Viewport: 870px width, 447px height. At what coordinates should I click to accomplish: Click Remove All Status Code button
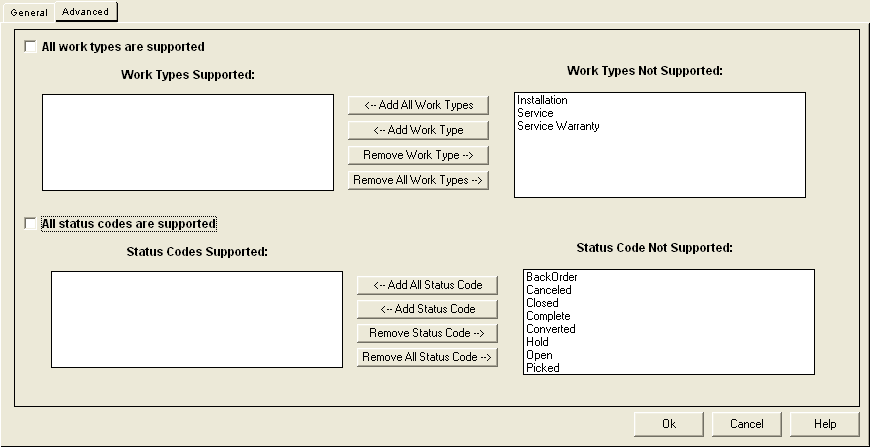[x=427, y=357]
